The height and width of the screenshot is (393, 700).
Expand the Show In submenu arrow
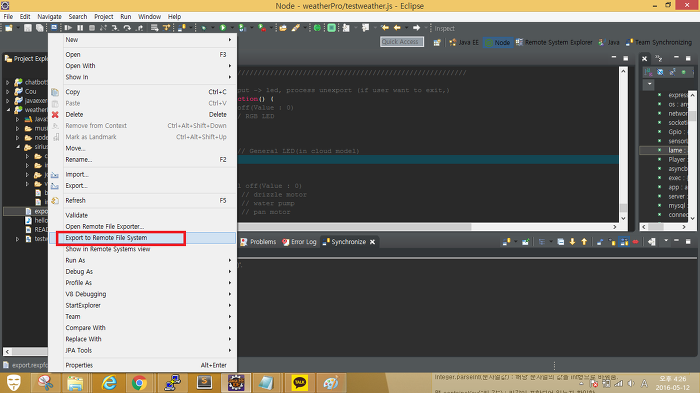coord(230,77)
